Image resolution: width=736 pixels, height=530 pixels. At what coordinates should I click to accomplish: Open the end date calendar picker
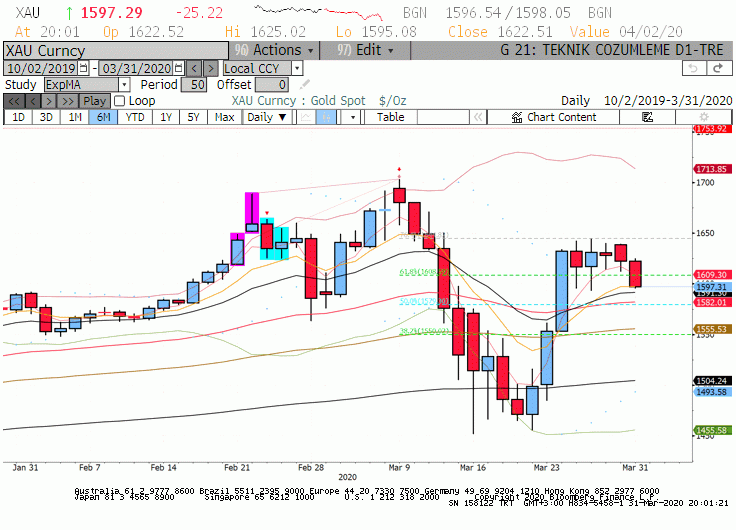tap(179, 69)
